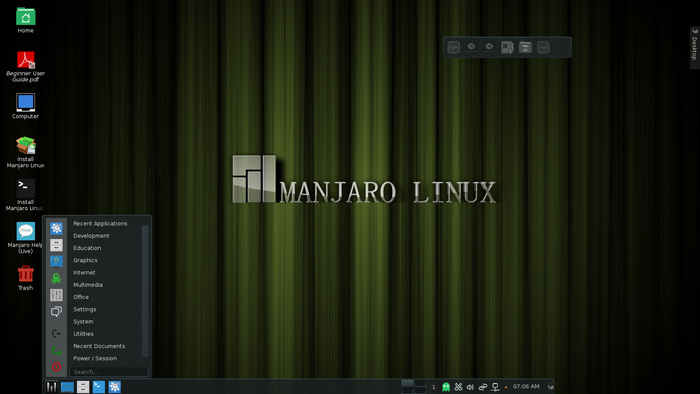Toggle the application launcher menu button
Viewport: 700px width, 394px height.
click(51, 387)
